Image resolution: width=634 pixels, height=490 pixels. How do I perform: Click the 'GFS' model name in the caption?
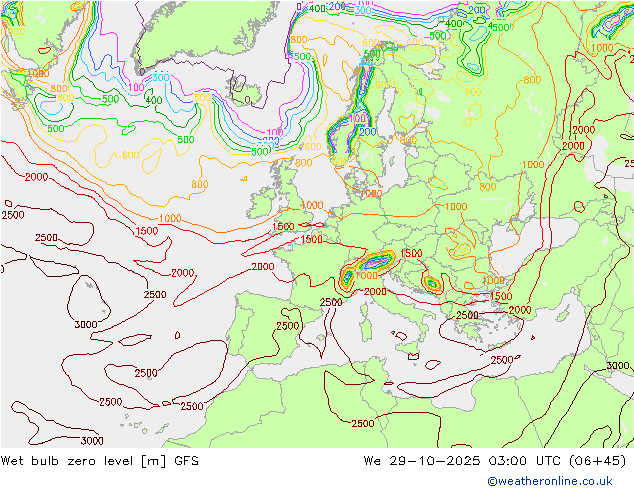(186, 461)
